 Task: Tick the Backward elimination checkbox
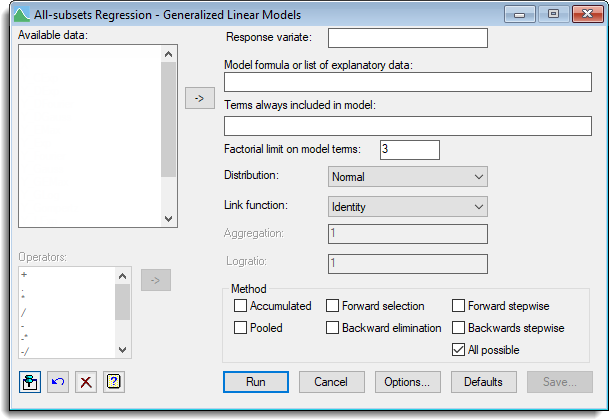tap(333, 328)
